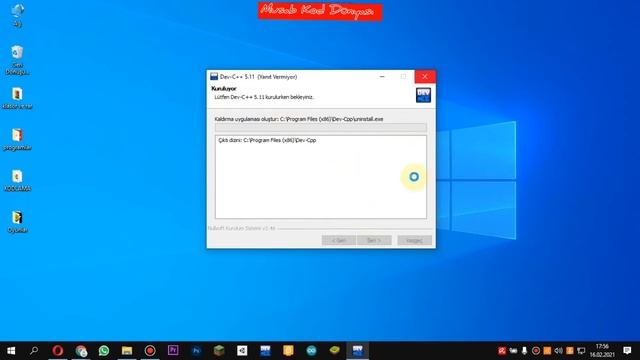This screenshot has height=360, width=640.
Task: Open the Windows Start menu
Action: [x=11, y=351]
